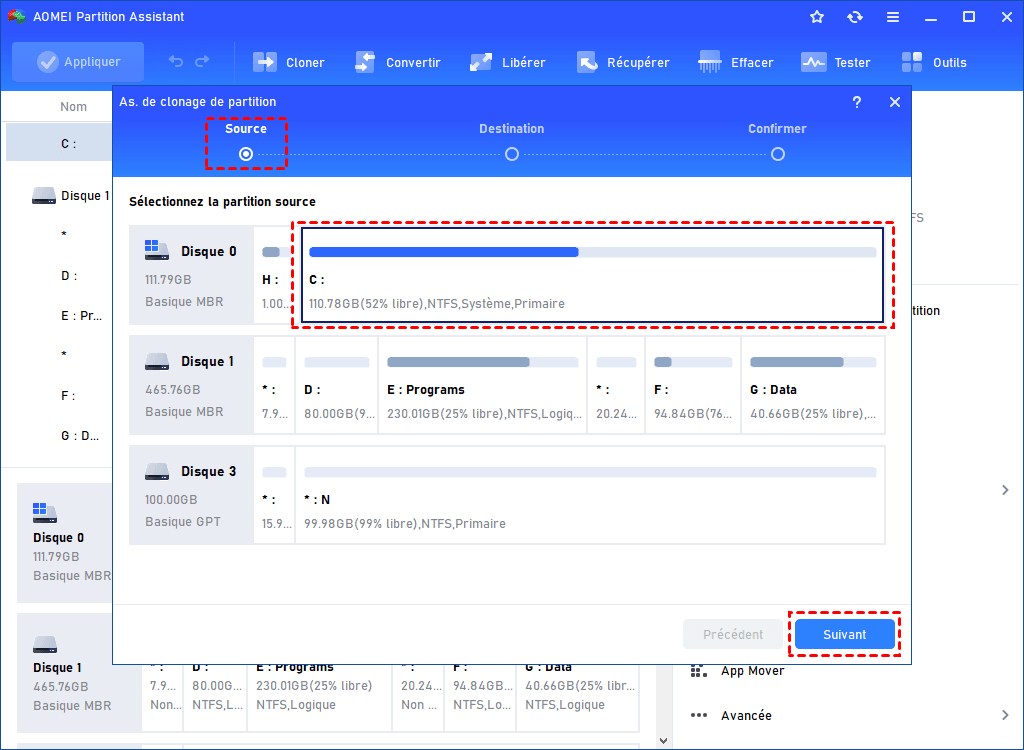This screenshot has height=750, width=1024.
Task: Select C : row in main partition list
Action: click(59, 143)
